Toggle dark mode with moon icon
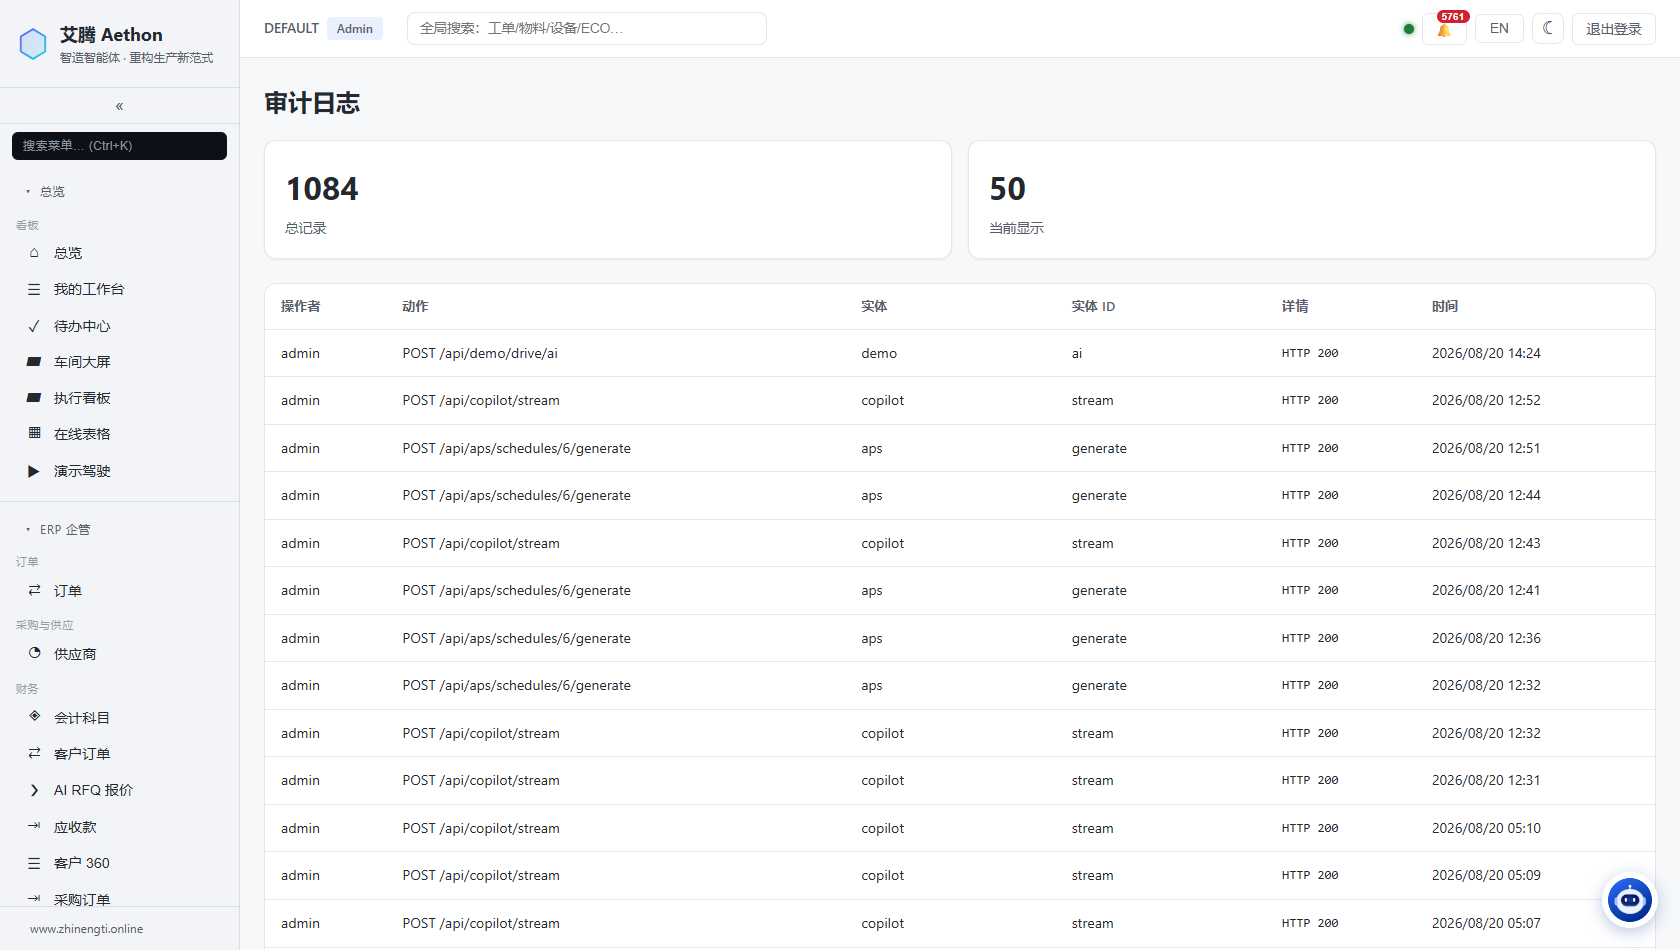The image size is (1680, 950). (1548, 28)
